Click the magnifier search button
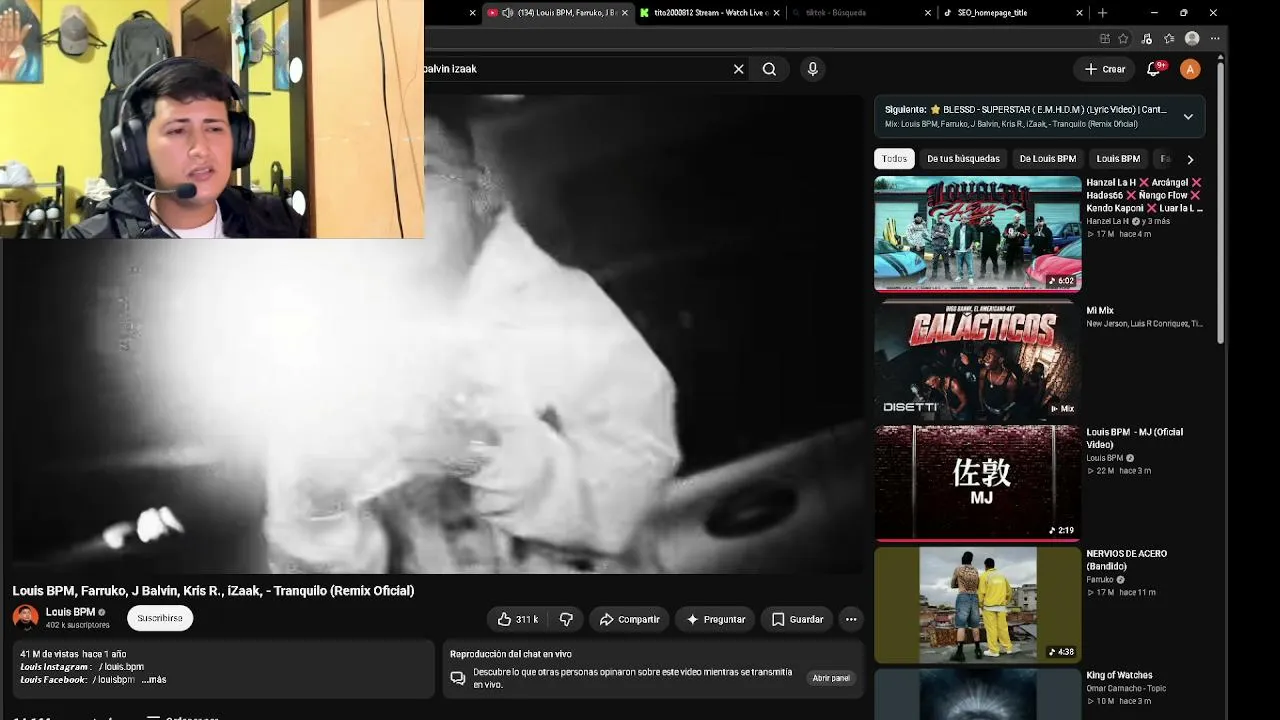Image resolution: width=1280 pixels, height=720 pixels. coord(769,69)
